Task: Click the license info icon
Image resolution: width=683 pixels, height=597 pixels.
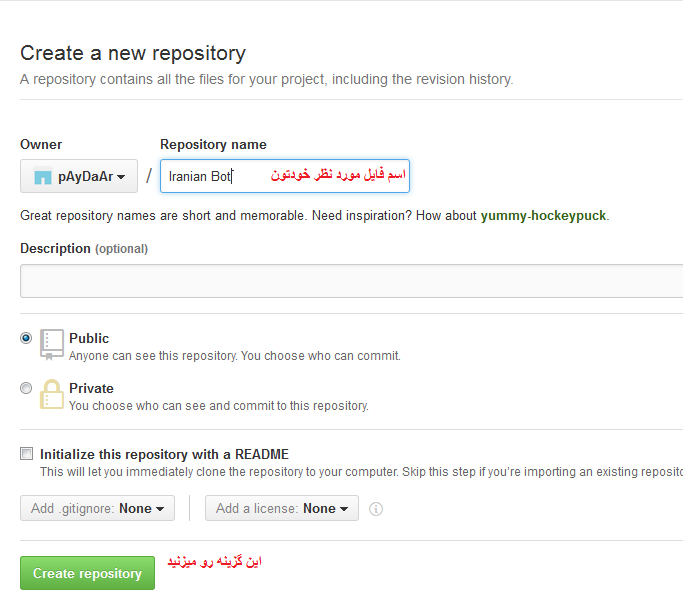Action: (x=376, y=509)
